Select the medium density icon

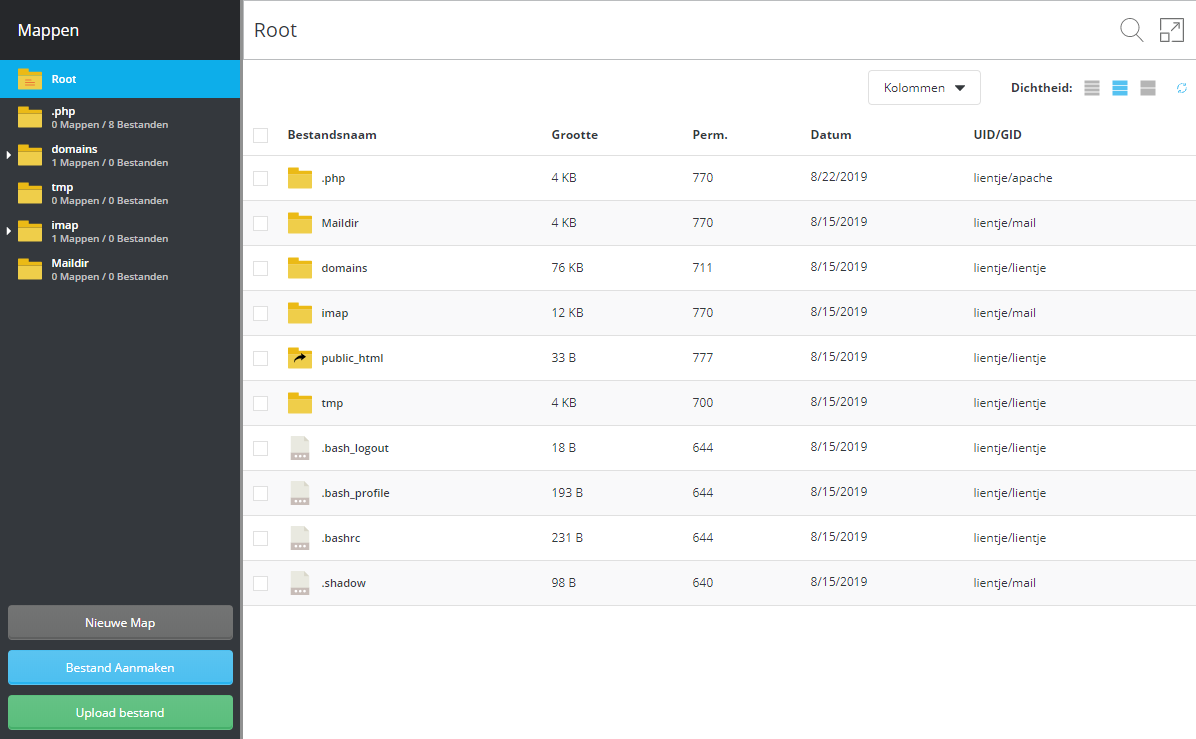click(x=1120, y=88)
